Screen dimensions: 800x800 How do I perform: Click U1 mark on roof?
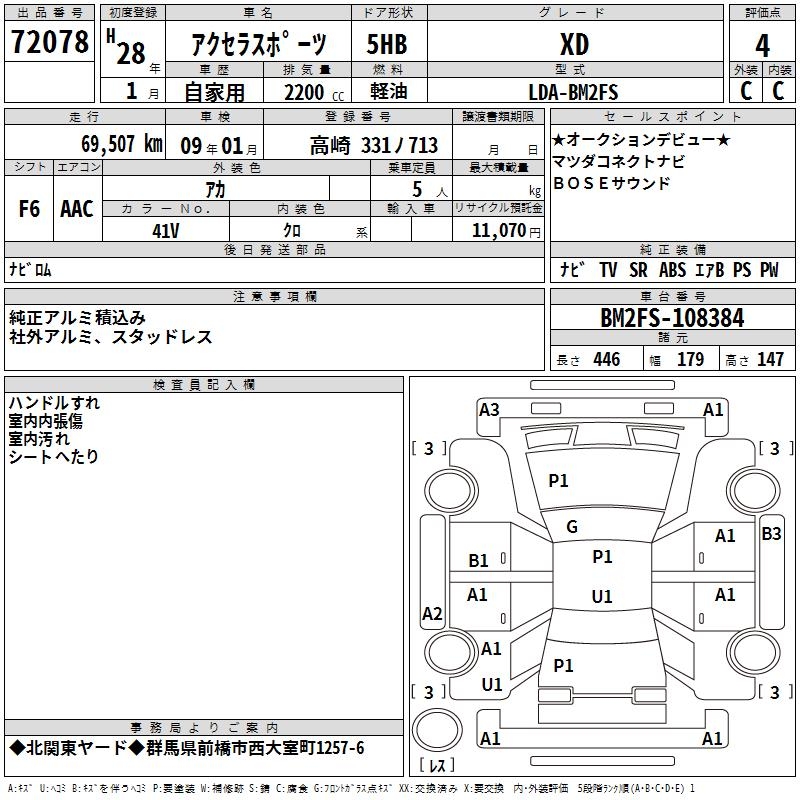click(602, 596)
